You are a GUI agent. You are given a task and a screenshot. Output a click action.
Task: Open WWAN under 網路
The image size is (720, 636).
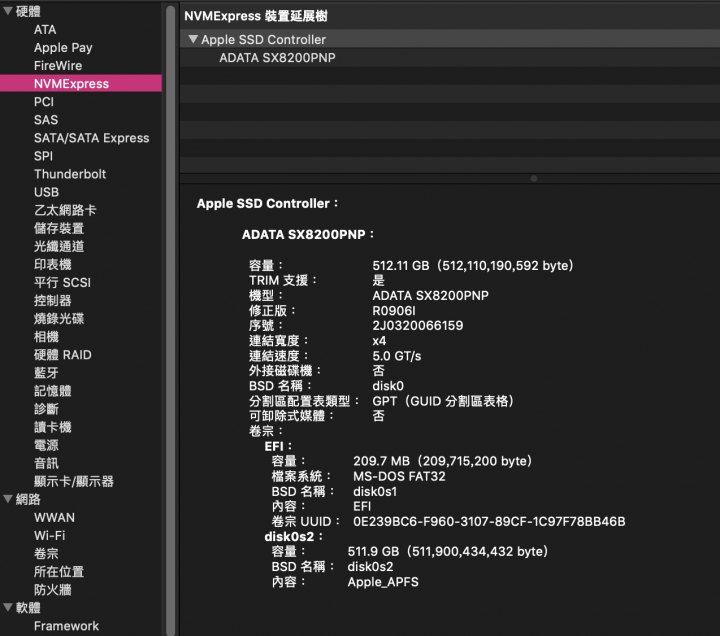pyautogui.click(x=54, y=518)
